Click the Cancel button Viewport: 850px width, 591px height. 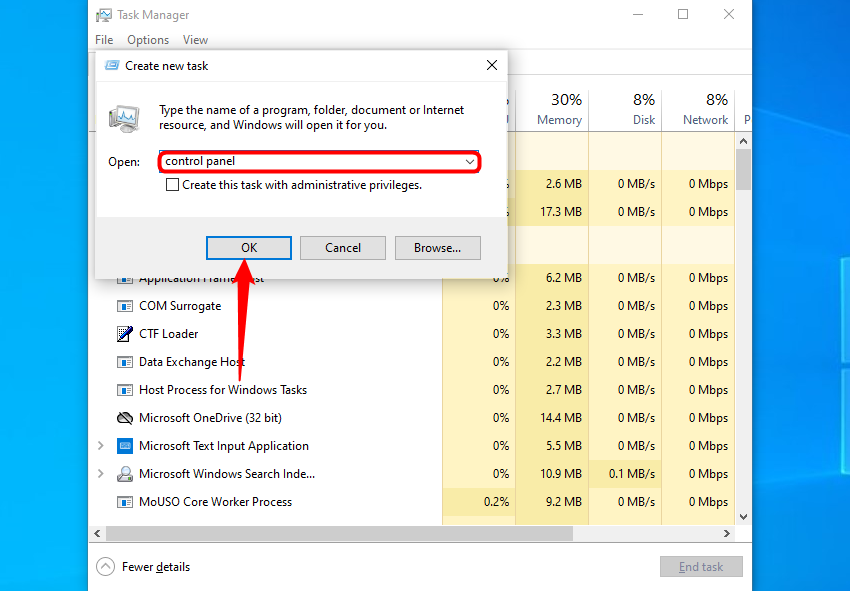(x=343, y=248)
